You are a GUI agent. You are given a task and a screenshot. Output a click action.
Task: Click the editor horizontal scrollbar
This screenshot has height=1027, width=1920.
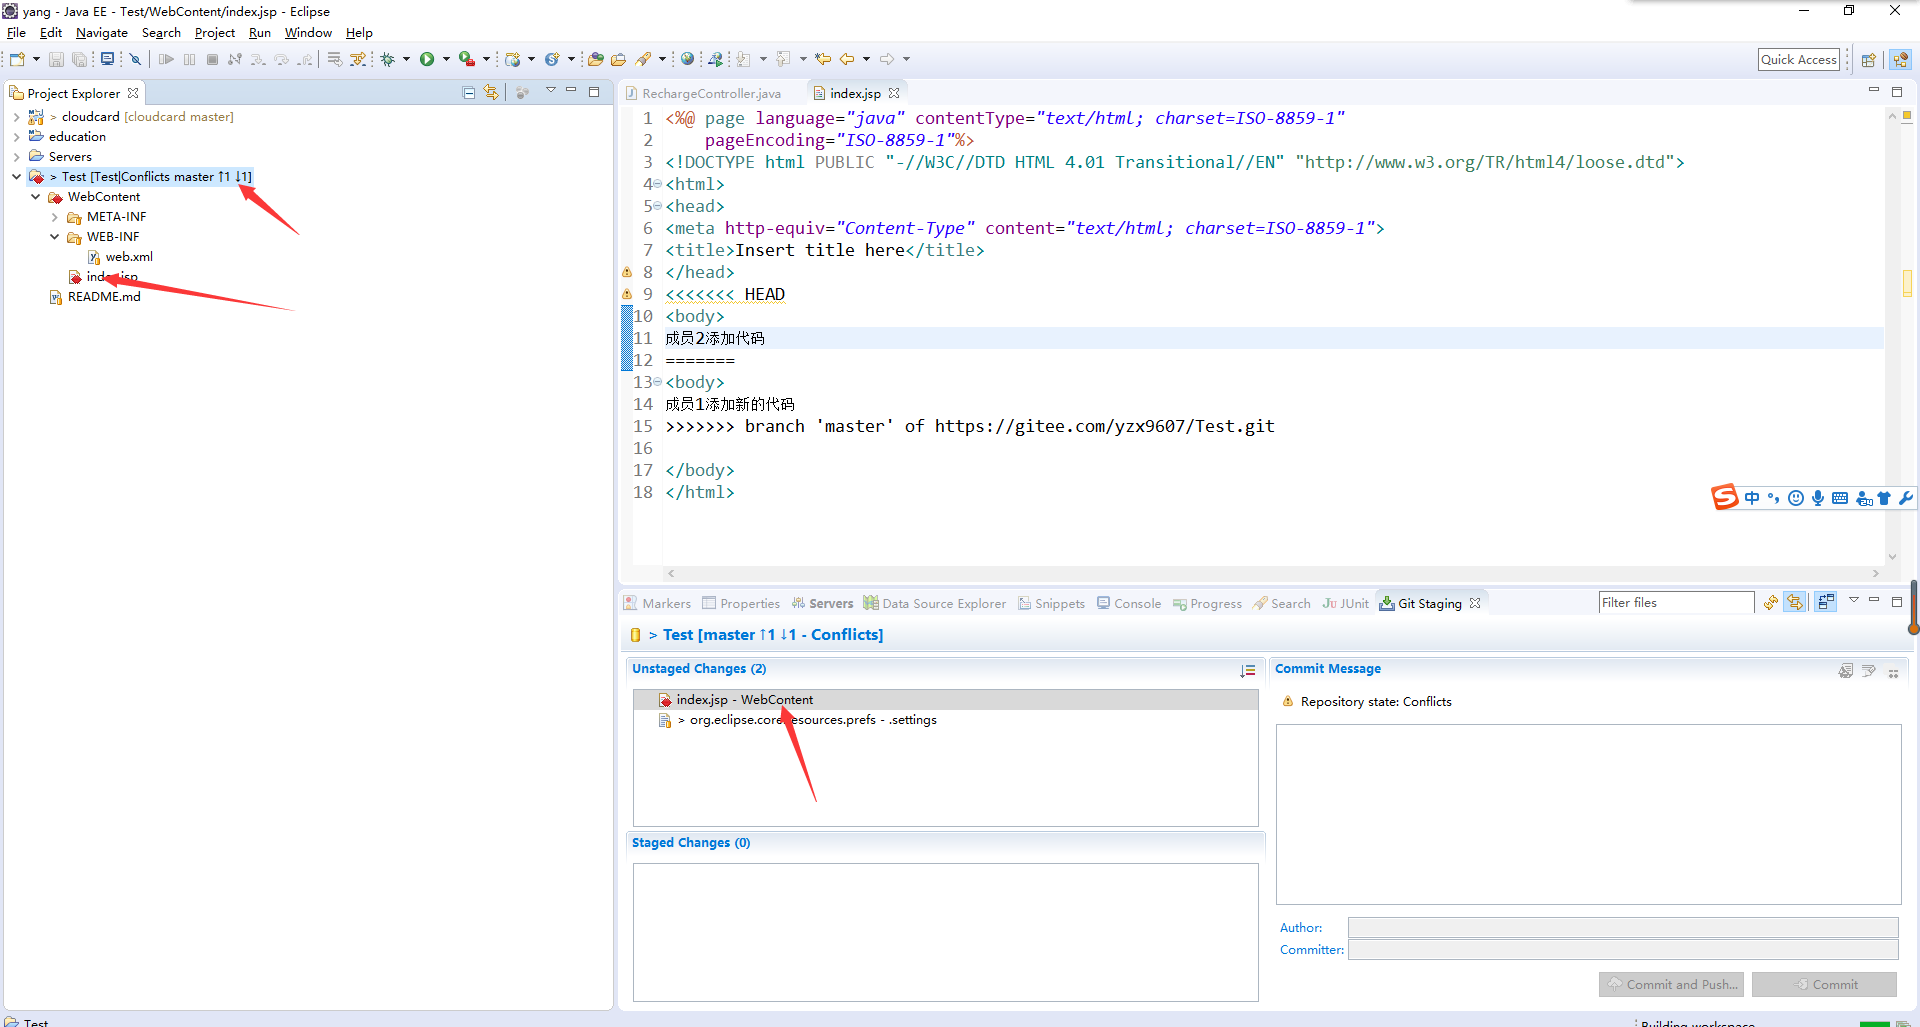[1273, 574]
